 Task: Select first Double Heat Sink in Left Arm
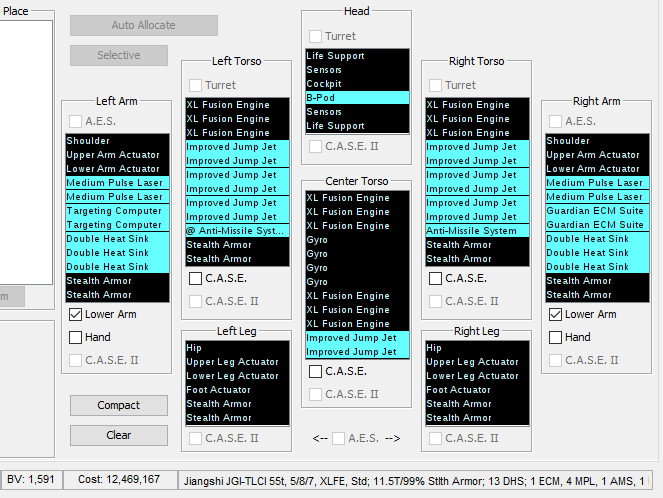tap(118, 239)
